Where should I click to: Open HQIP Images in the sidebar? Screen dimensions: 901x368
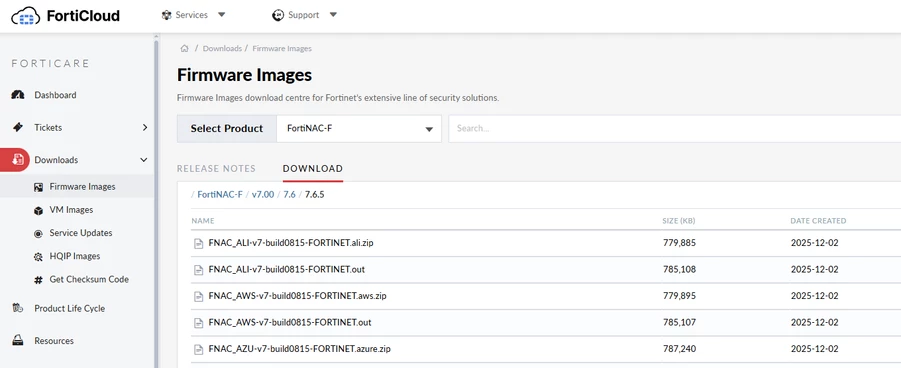[75, 256]
